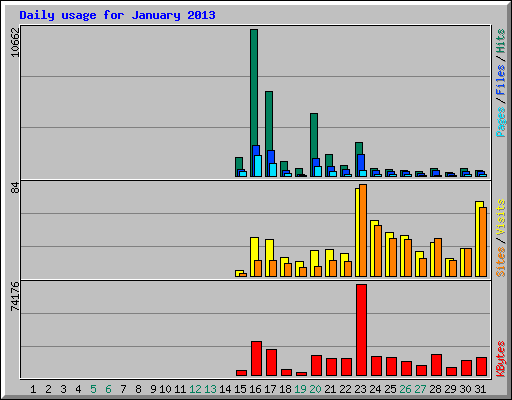512x400 pixels.
Task: Click the green Hits legend label
Action: [x=501, y=41]
